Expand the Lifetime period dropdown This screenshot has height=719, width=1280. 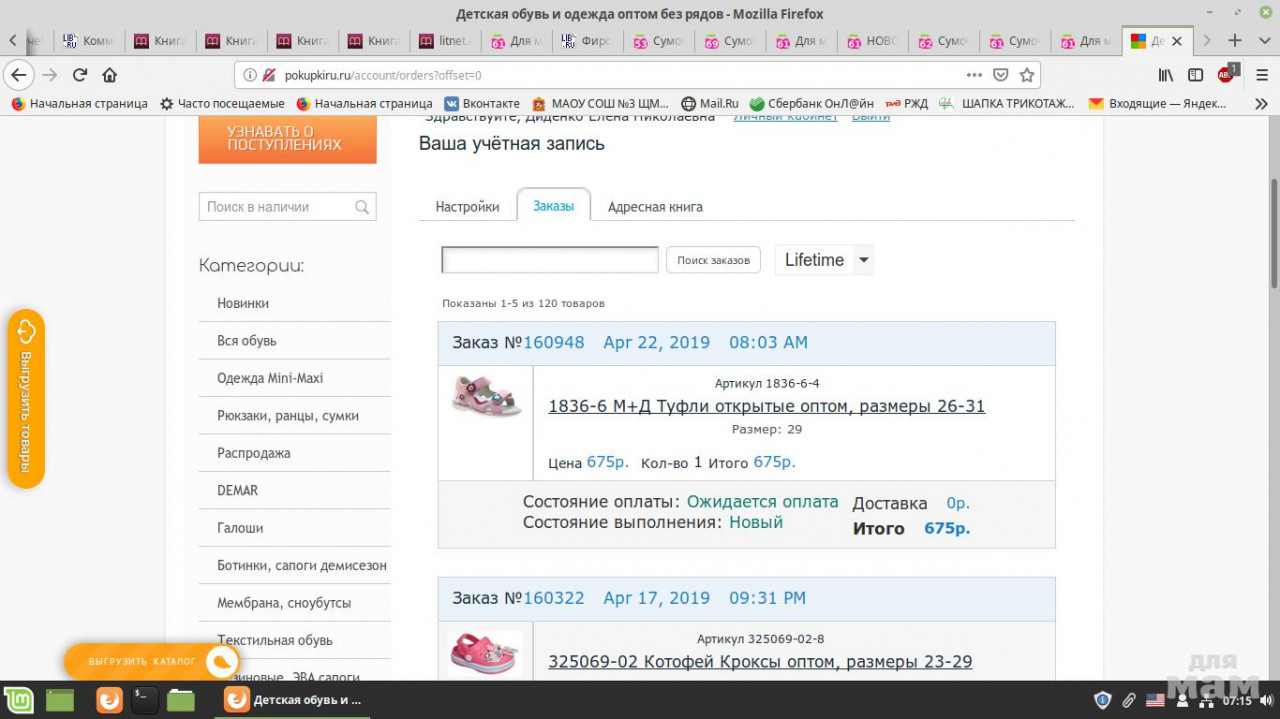(x=864, y=260)
